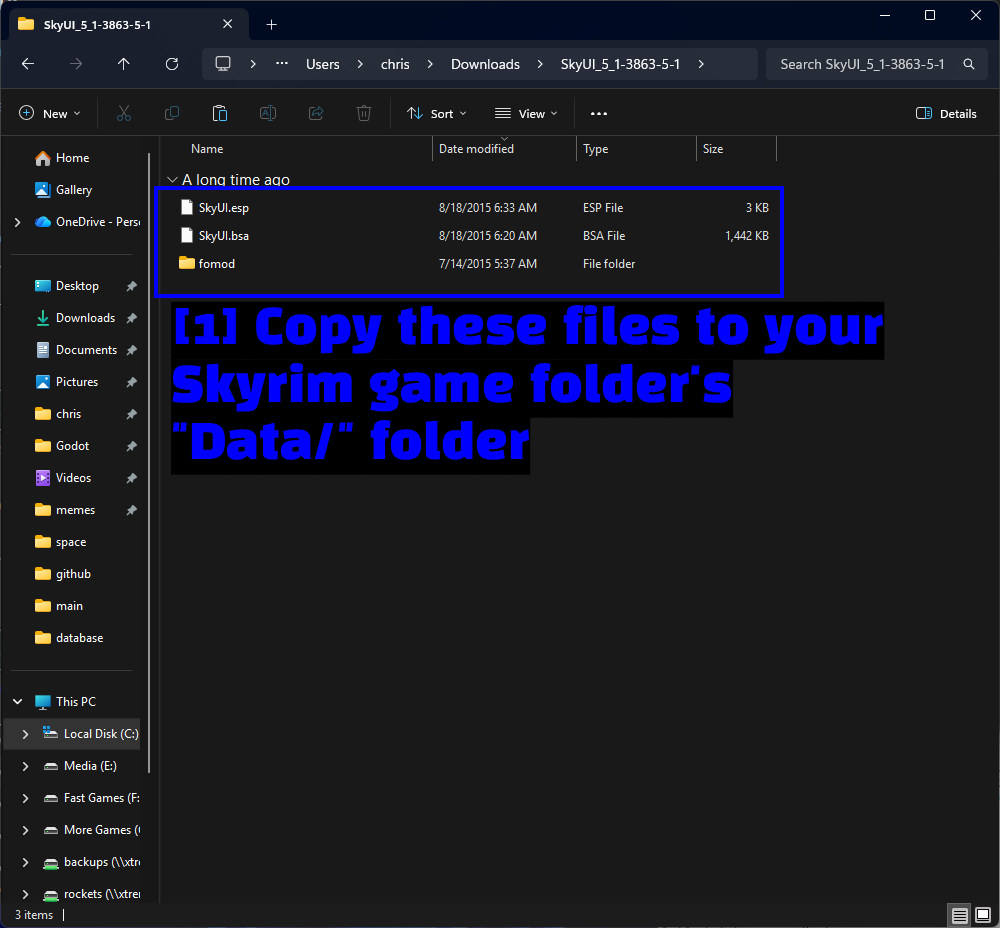Click the Delete trash icon

(364, 114)
